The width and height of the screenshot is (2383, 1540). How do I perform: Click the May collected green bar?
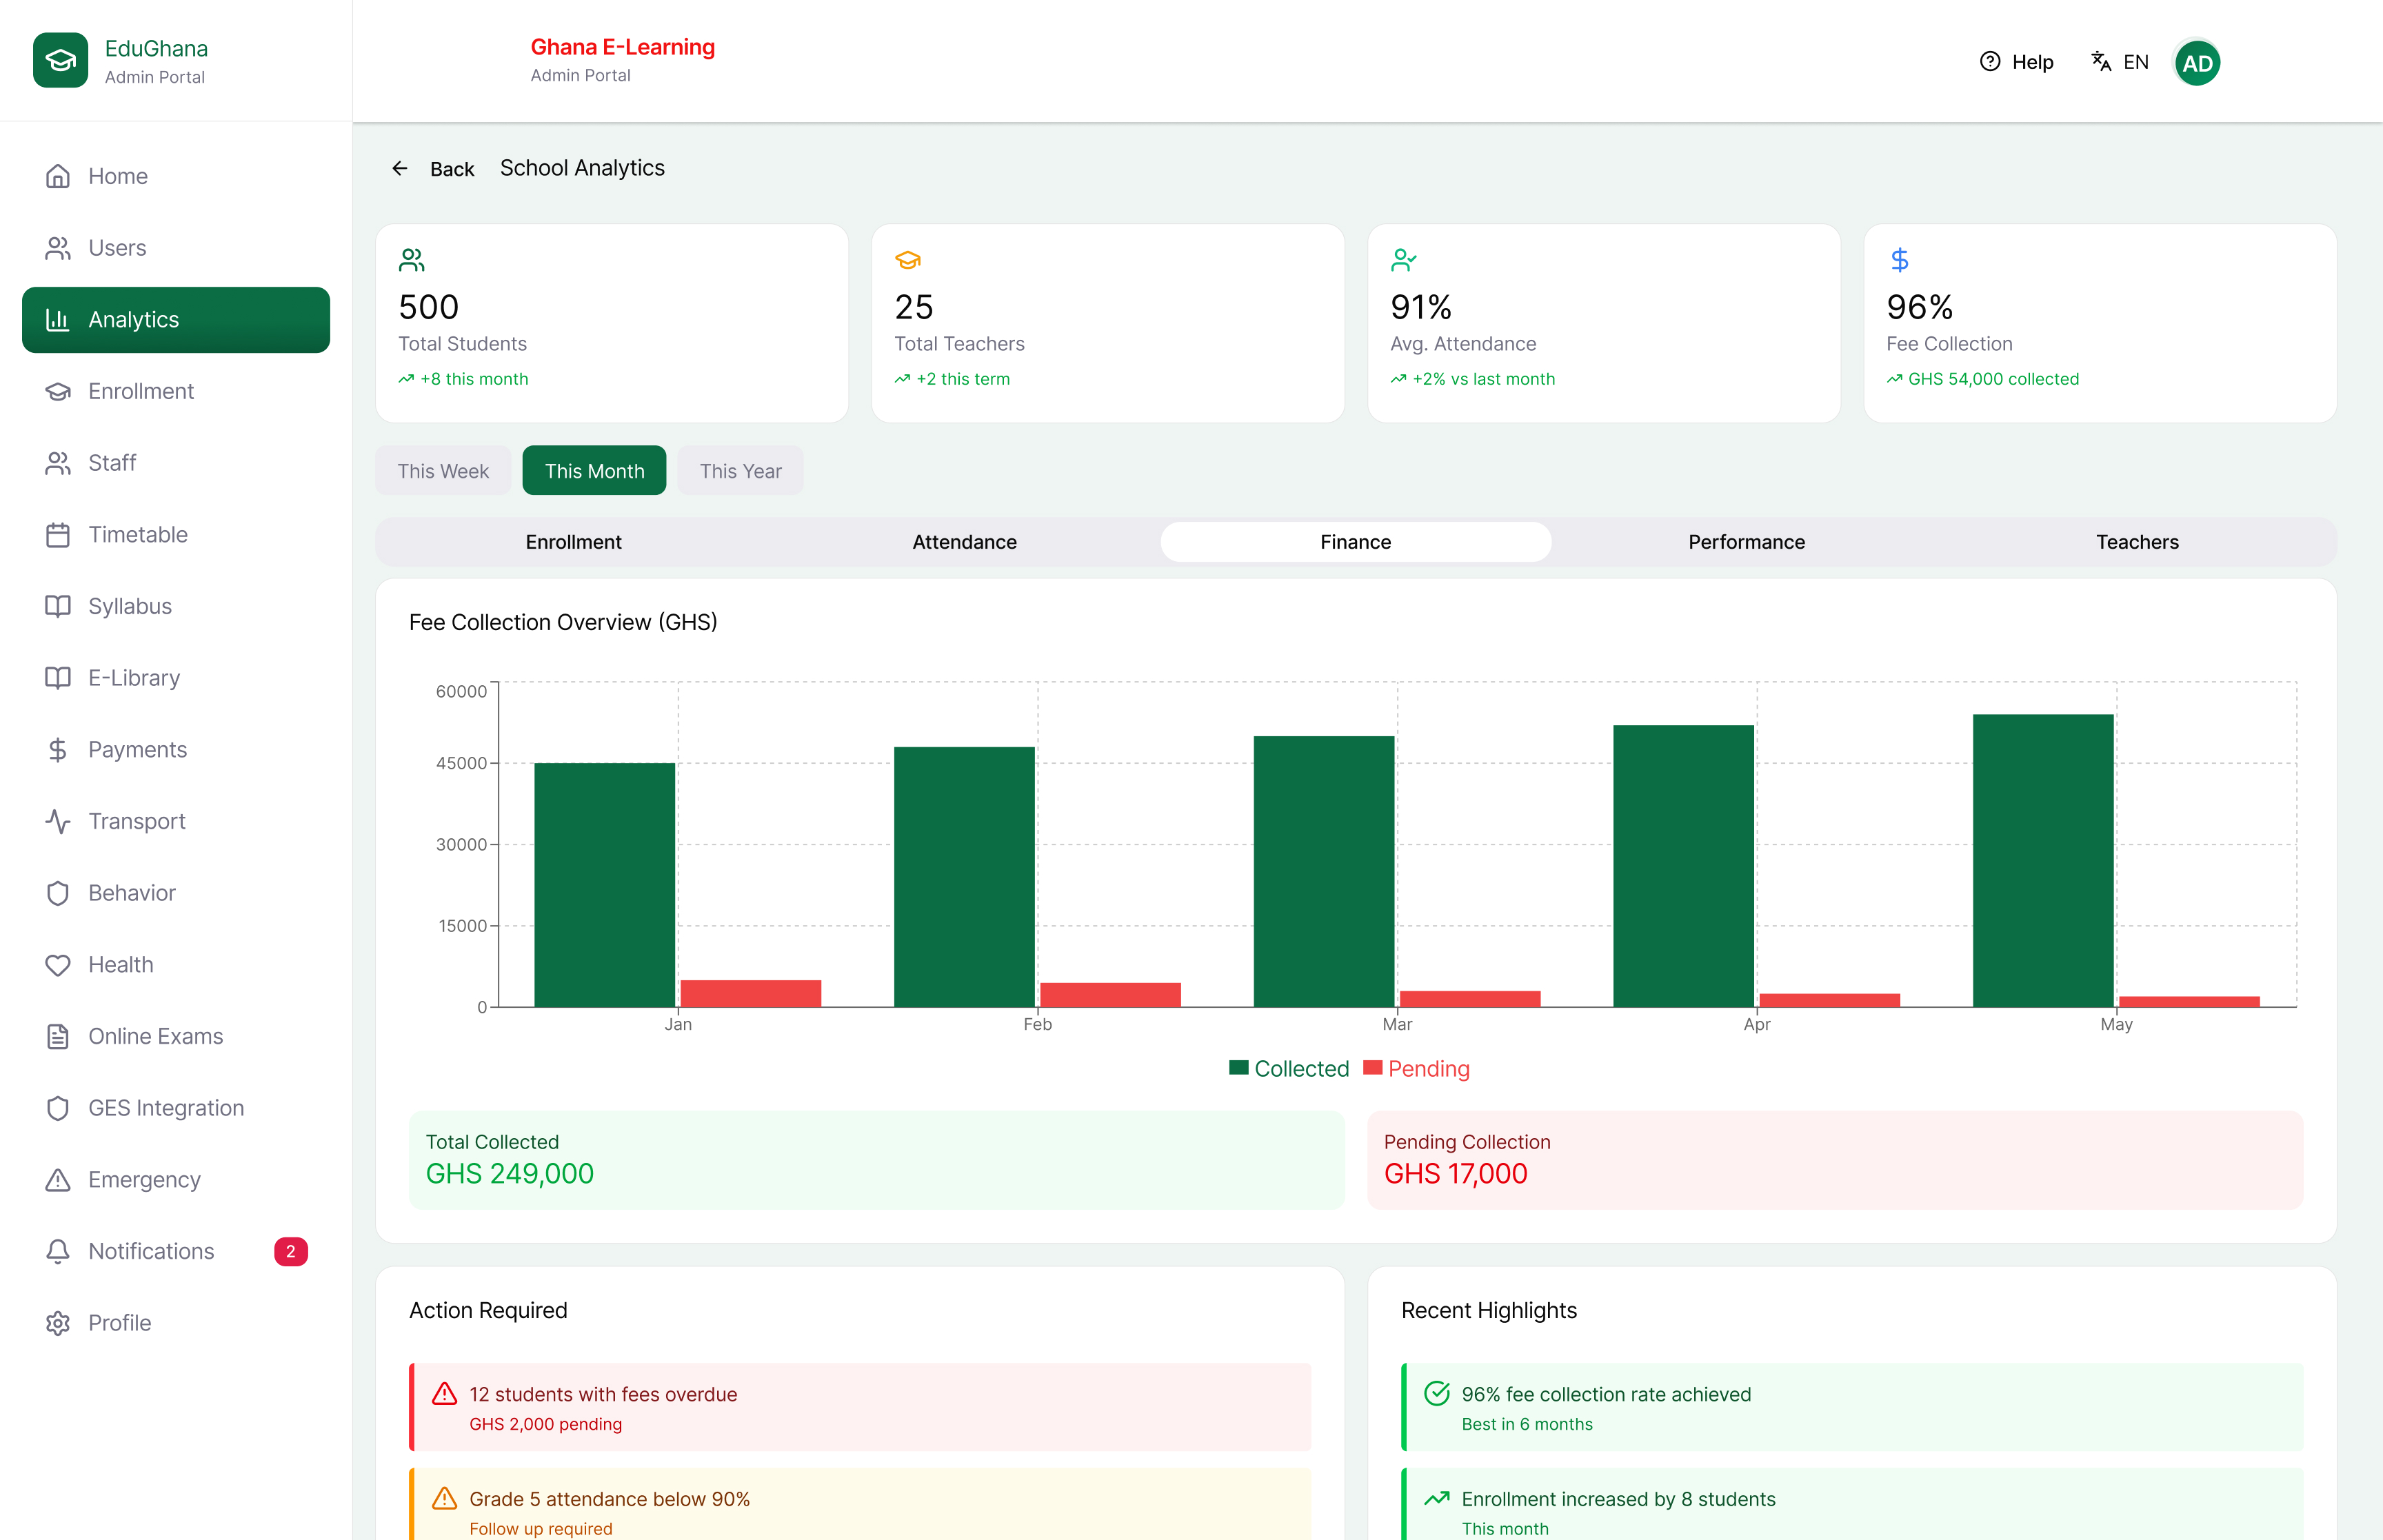(2043, 861)
